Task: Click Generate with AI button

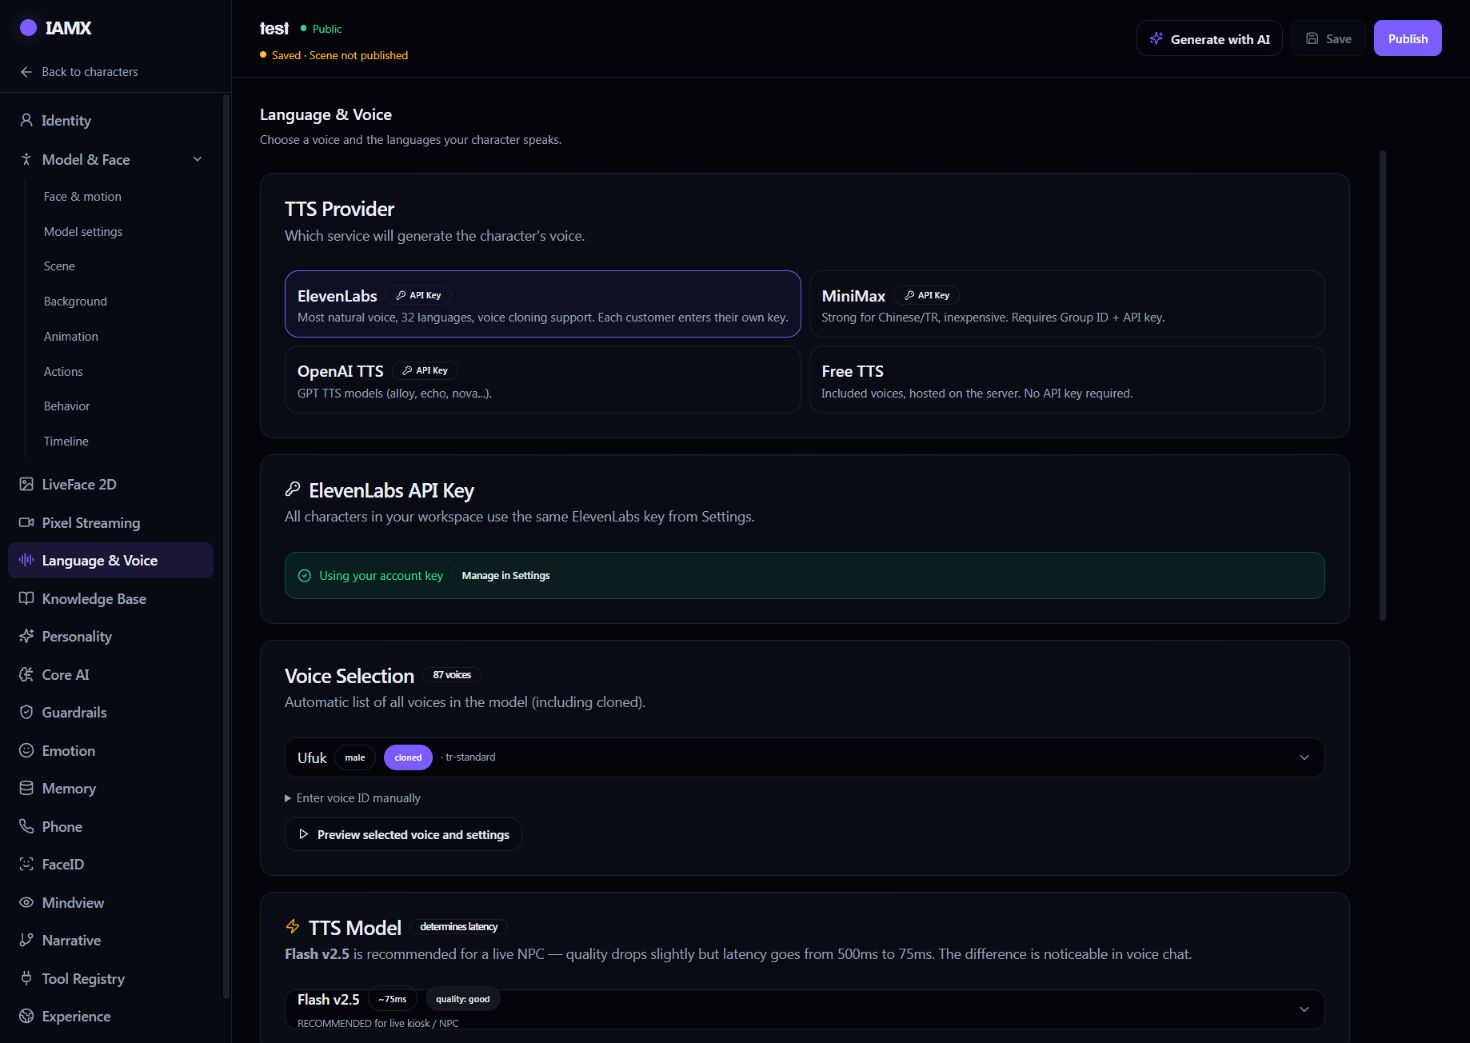Action: tap(1209, 39)
